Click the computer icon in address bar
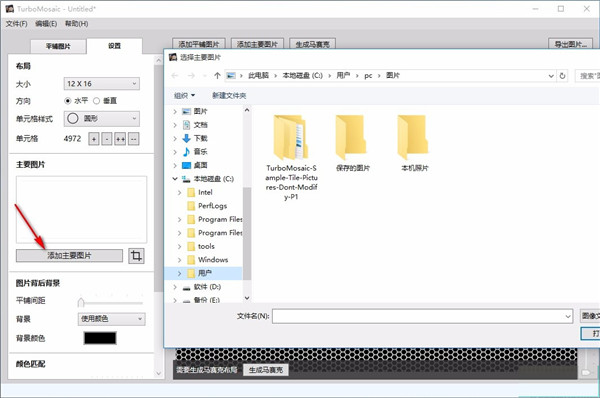600x398 pixels. 231,76
